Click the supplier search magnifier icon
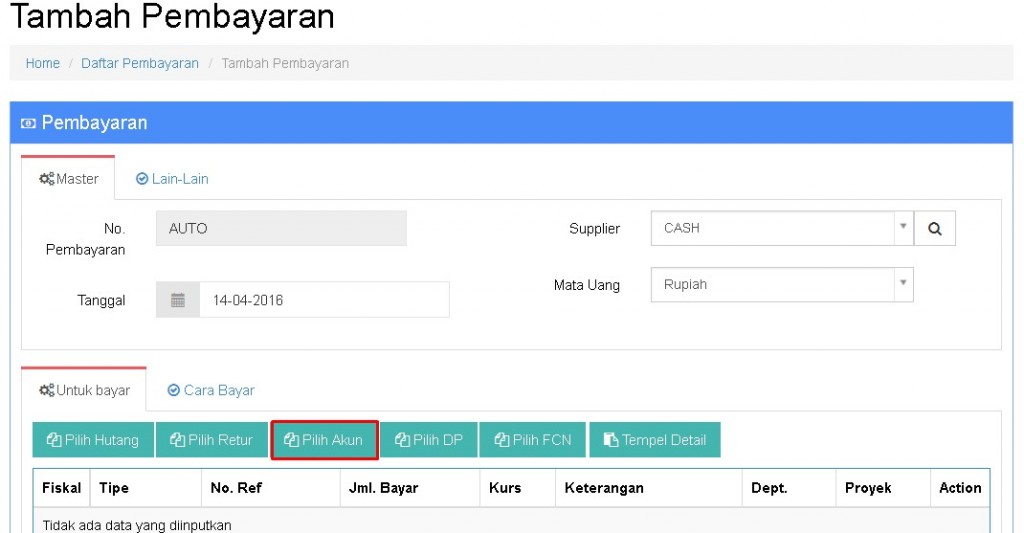This screenshot has width=1024, height=533. (935, 229)
